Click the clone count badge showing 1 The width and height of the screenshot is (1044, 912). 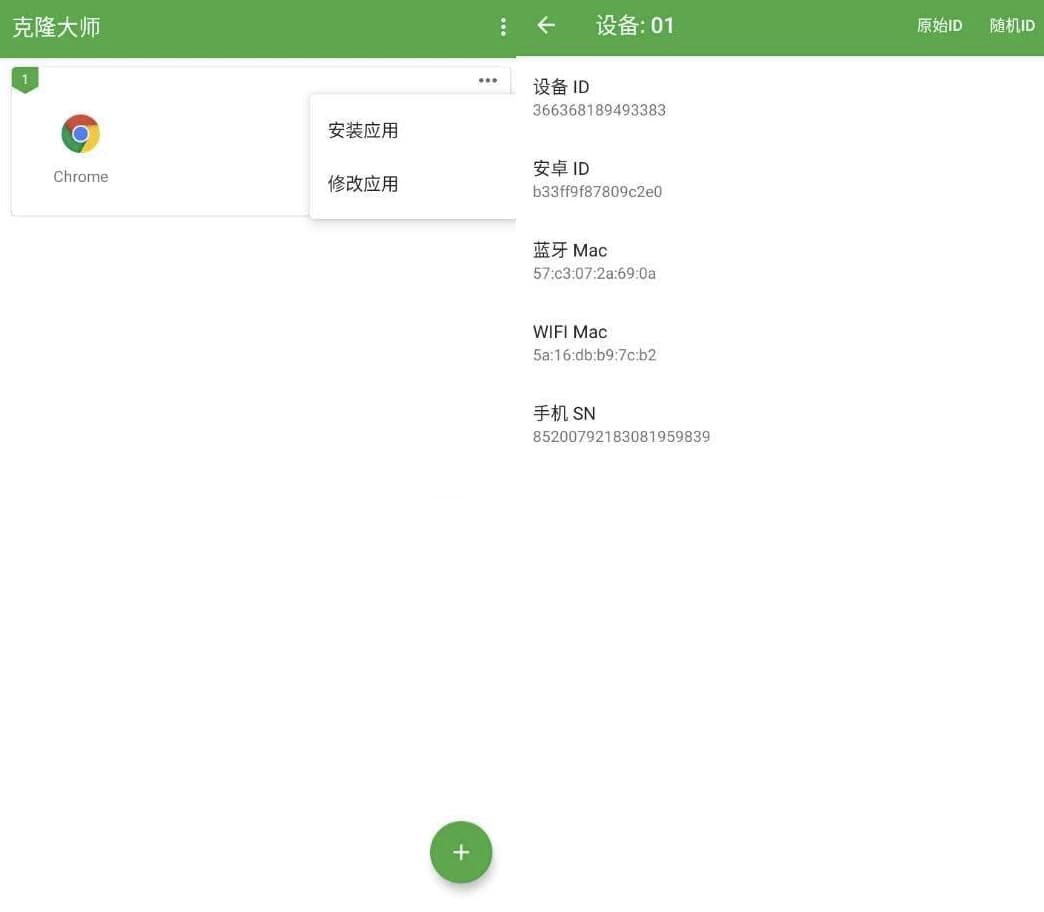25,79
